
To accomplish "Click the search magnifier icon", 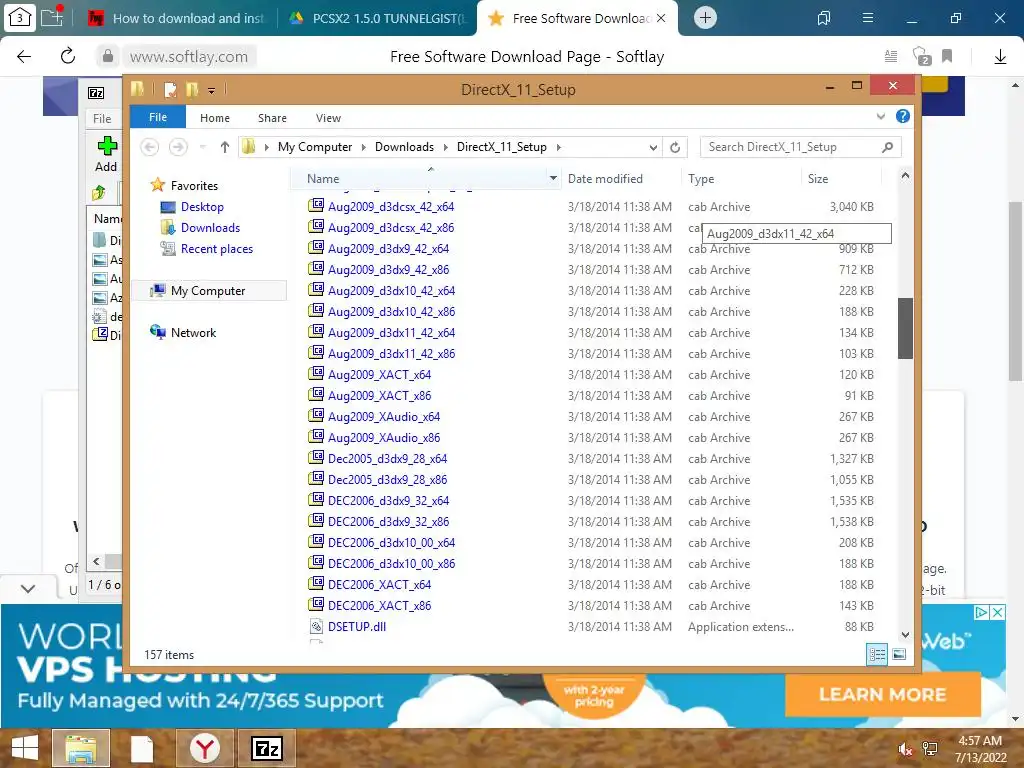I will [x=888, y=147].
